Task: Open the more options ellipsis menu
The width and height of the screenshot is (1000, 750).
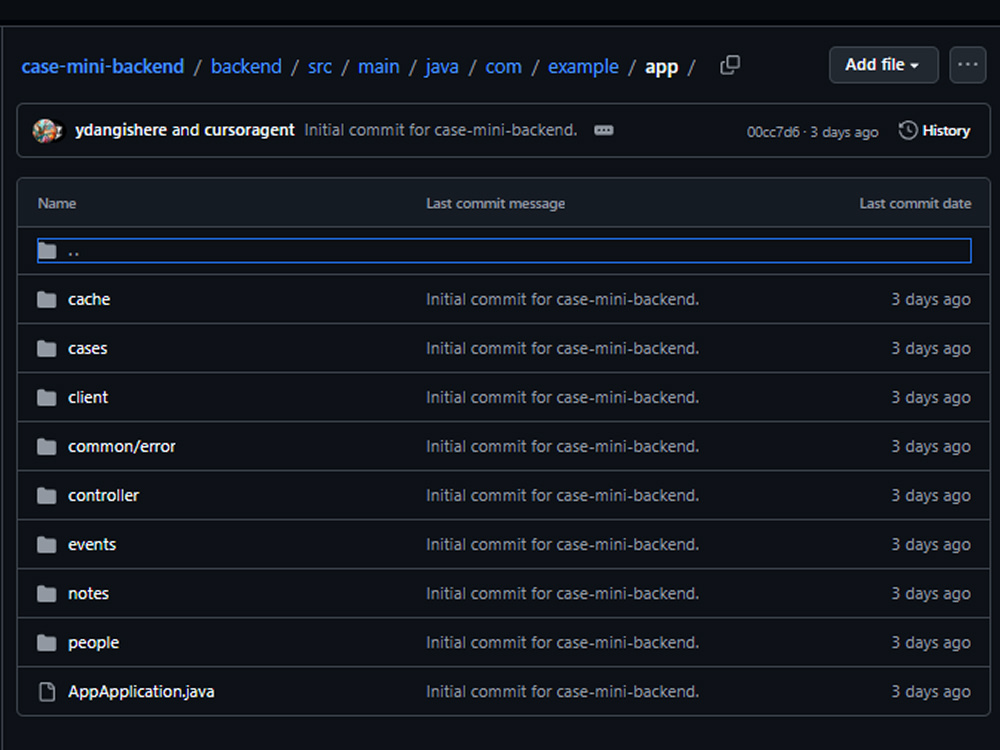Action: click(x=967, y=65)
